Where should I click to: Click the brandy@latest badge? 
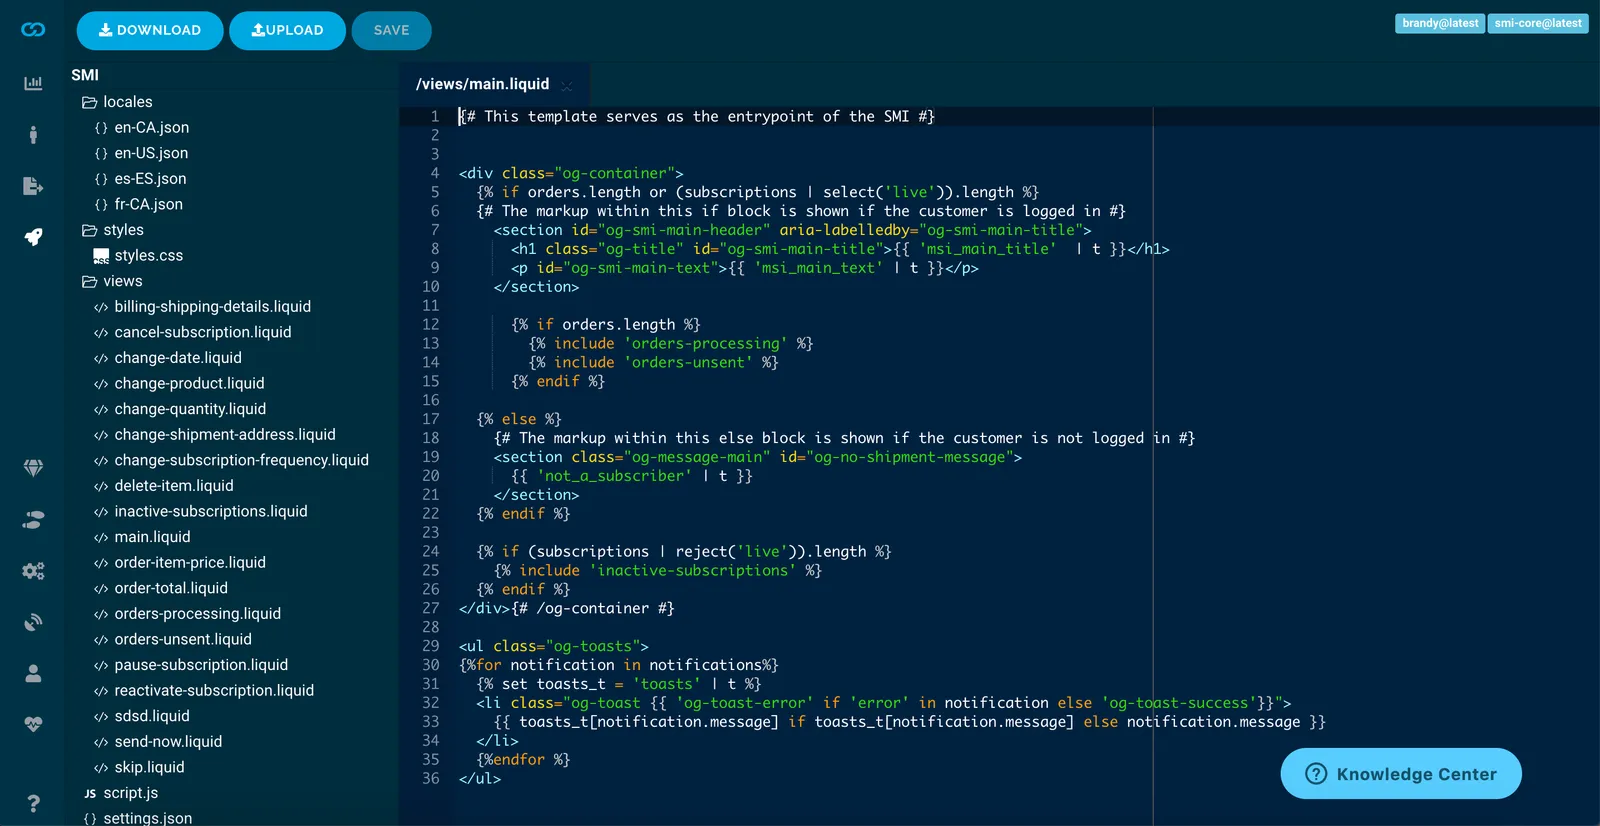(x=1440, y=23)
